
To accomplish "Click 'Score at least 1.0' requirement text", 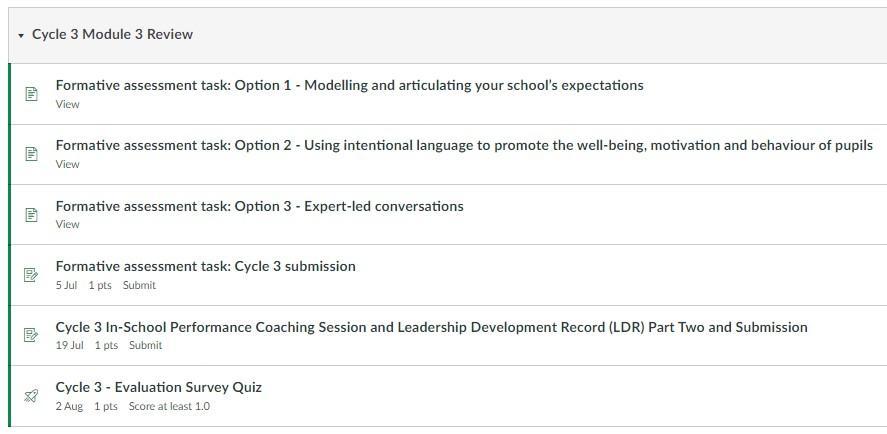I will pos(169,406).
